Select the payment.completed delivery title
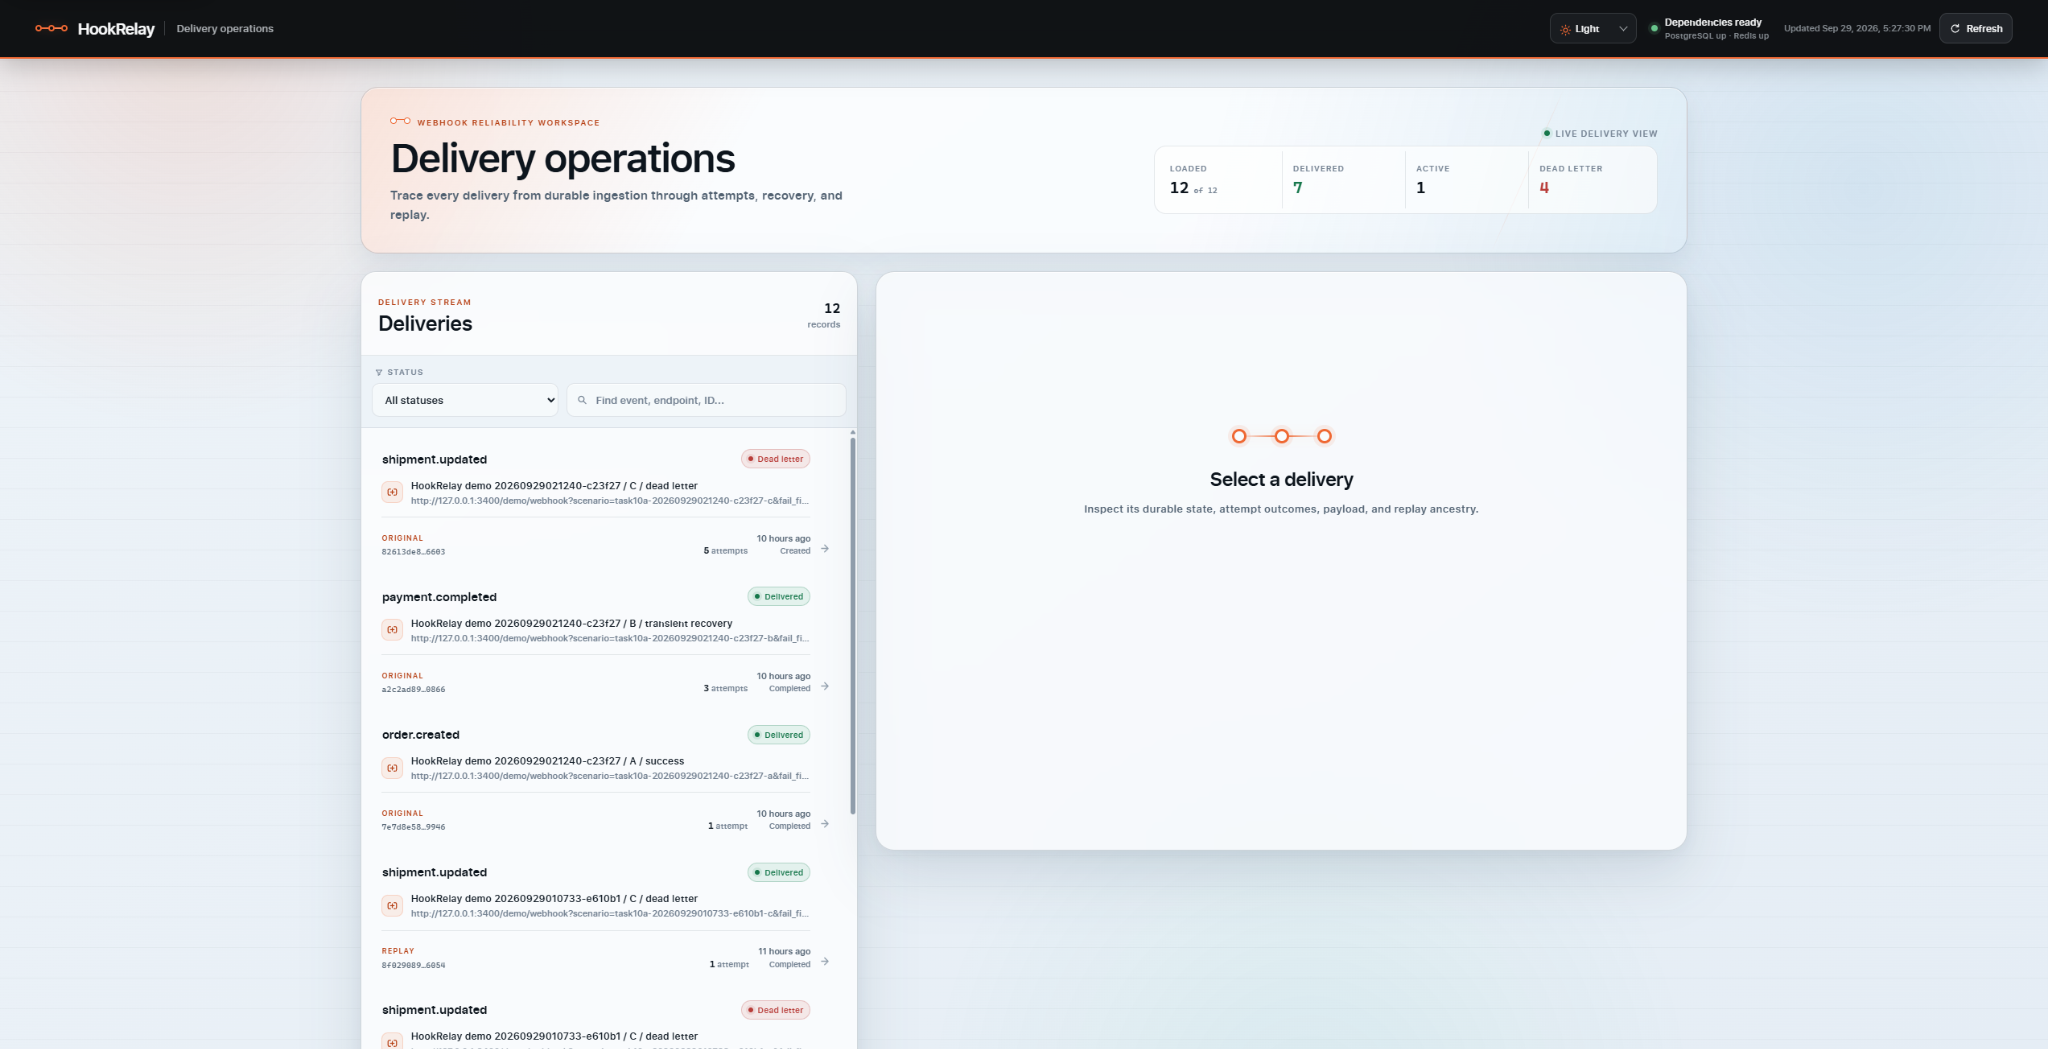This screenshot has width=2048, height=1049. (439, 597)
